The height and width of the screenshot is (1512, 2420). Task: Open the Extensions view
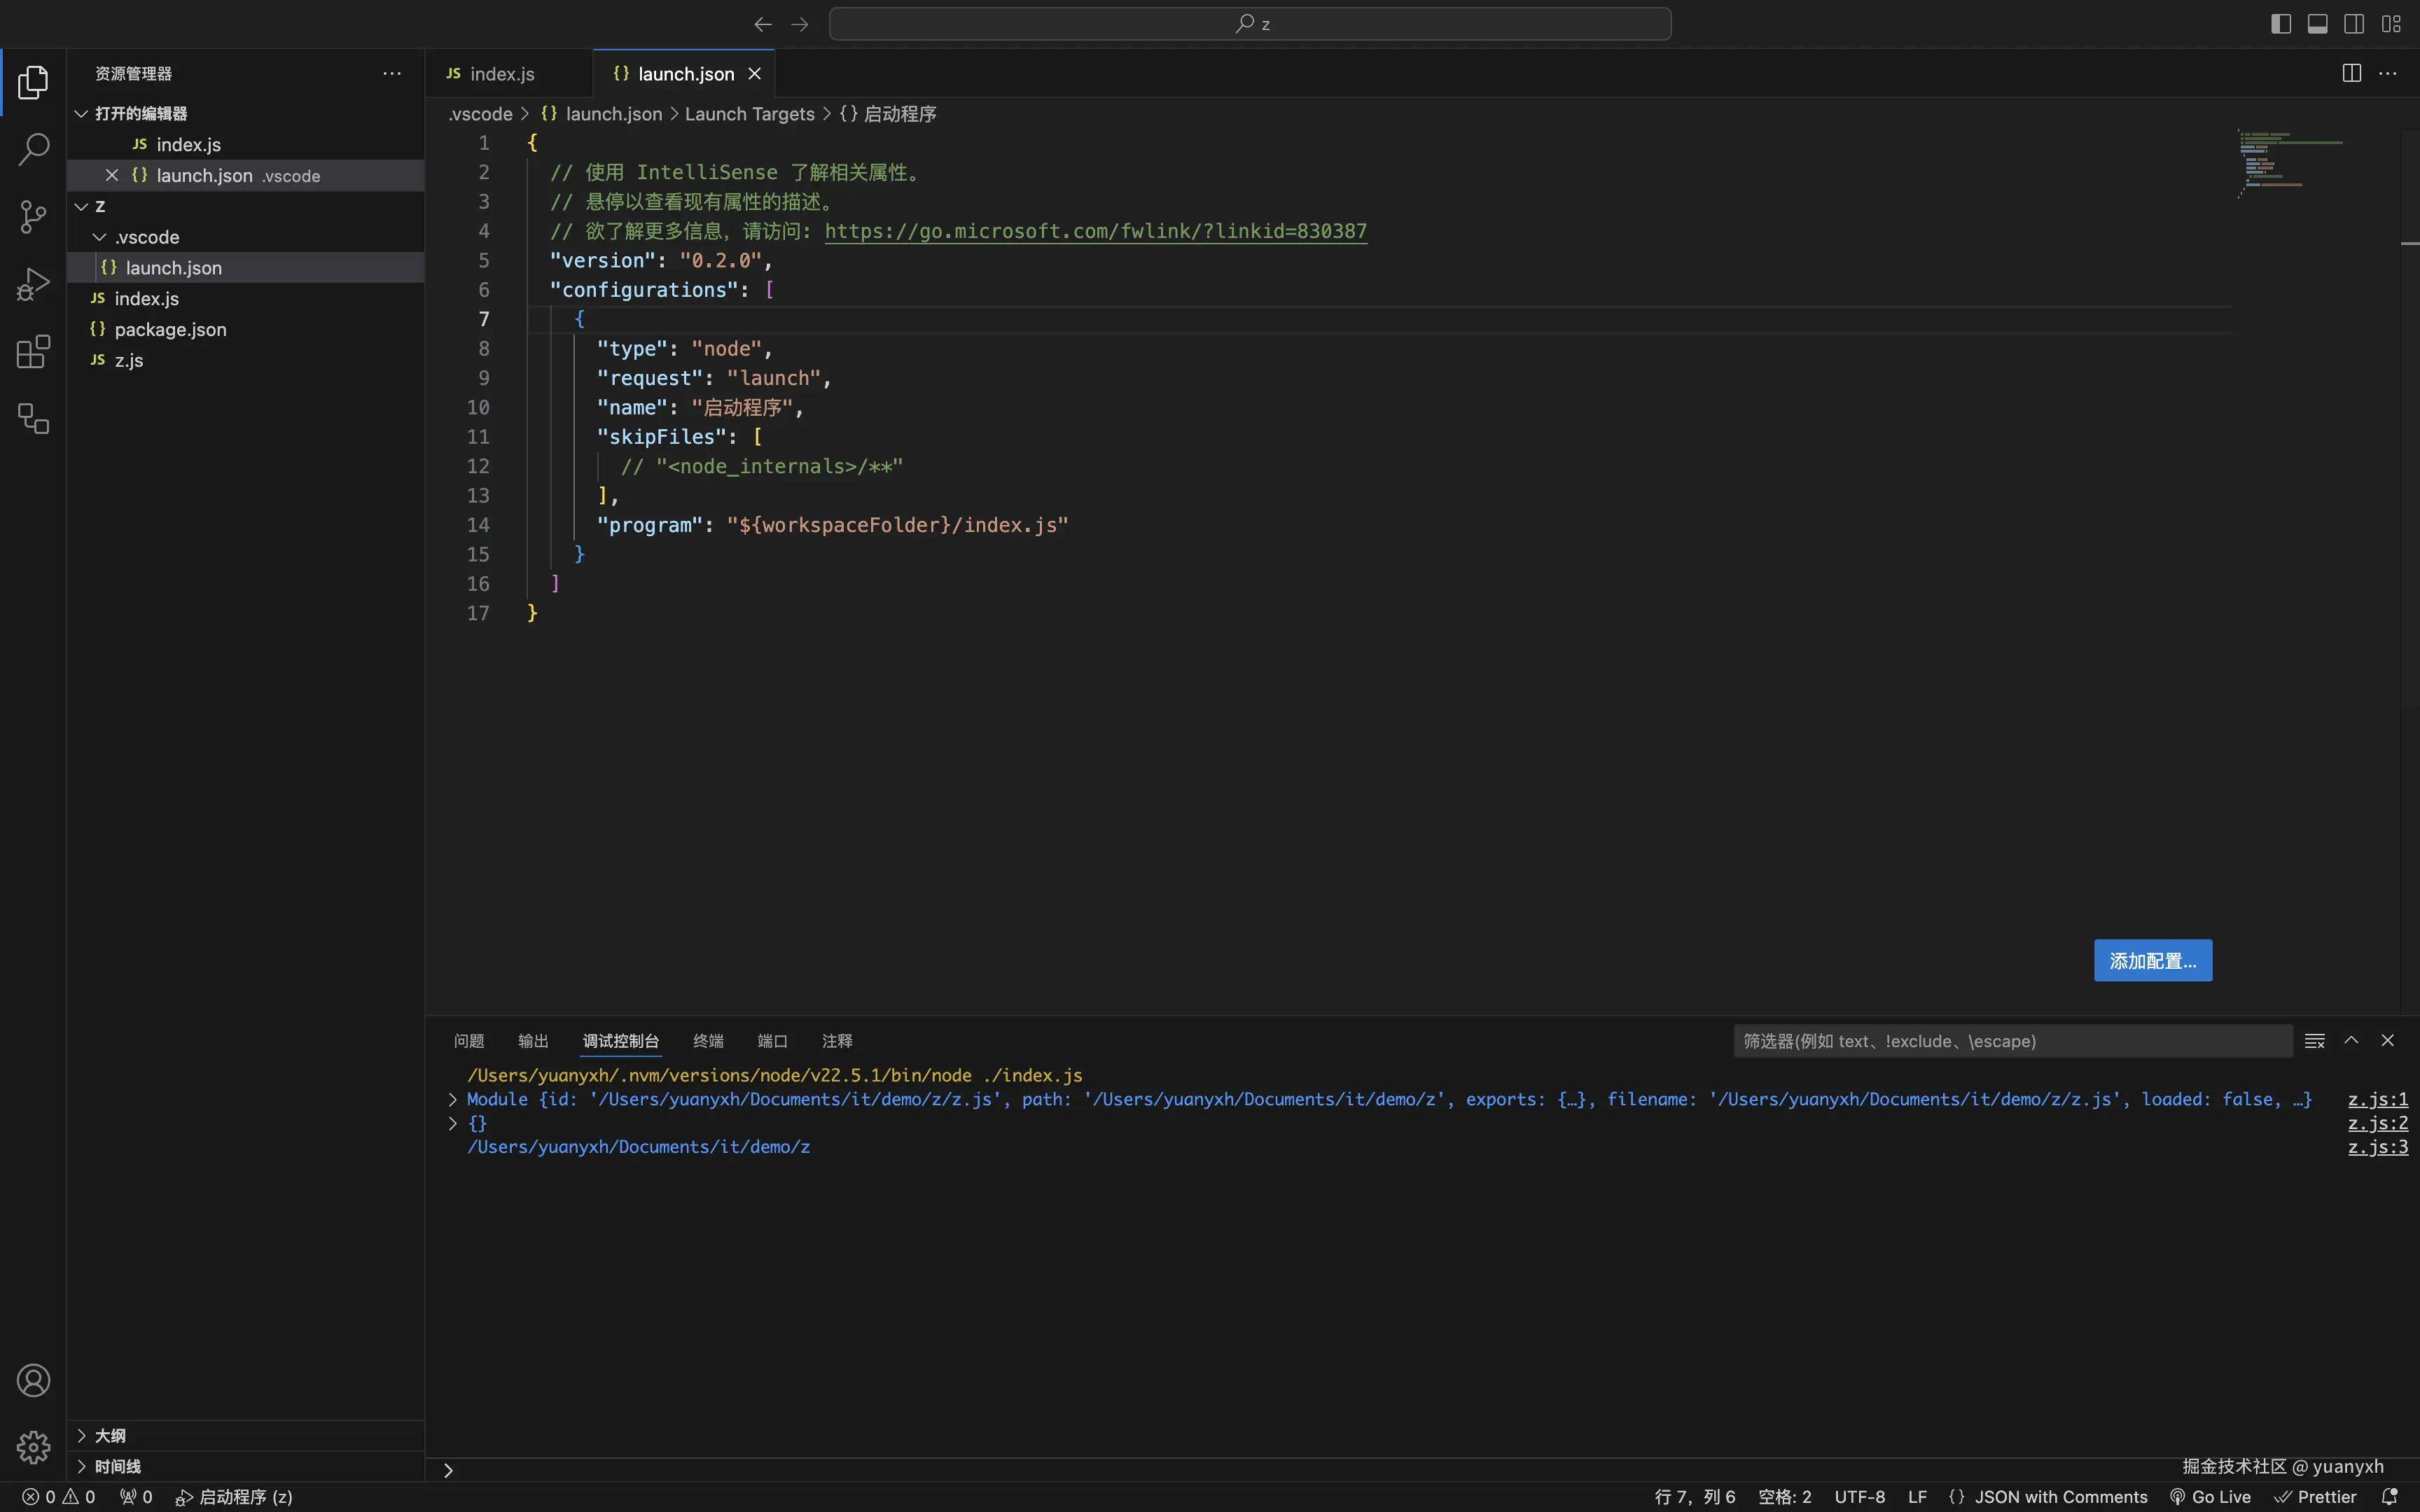33,351
